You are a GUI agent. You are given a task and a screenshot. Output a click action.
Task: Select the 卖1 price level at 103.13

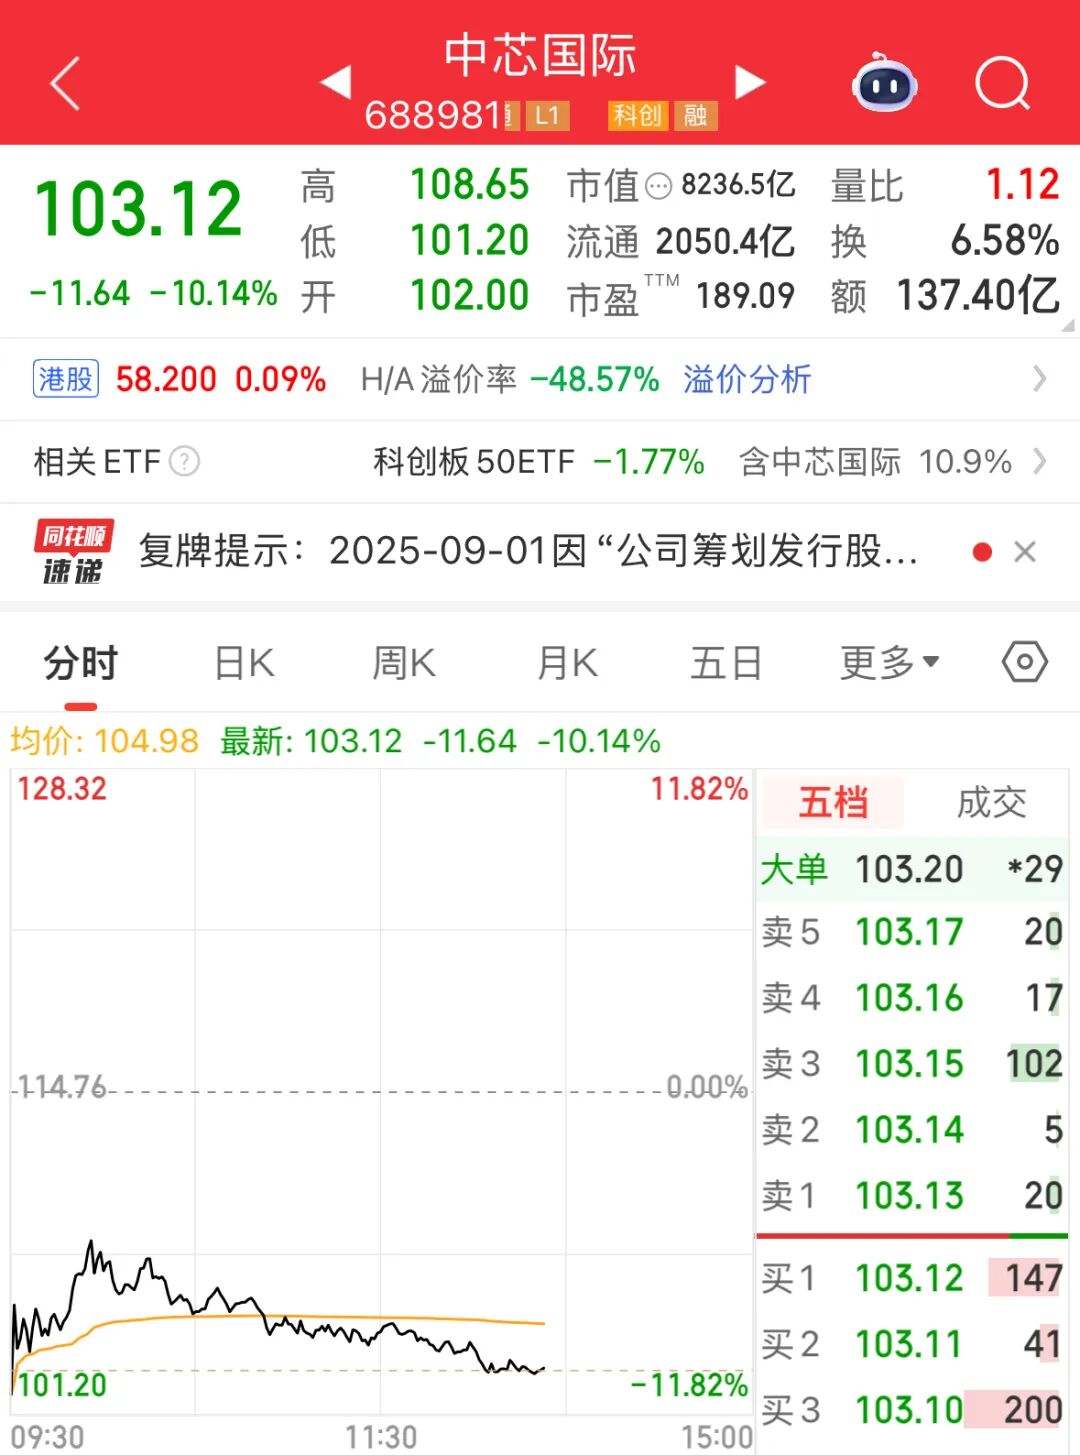(910, 1196)
